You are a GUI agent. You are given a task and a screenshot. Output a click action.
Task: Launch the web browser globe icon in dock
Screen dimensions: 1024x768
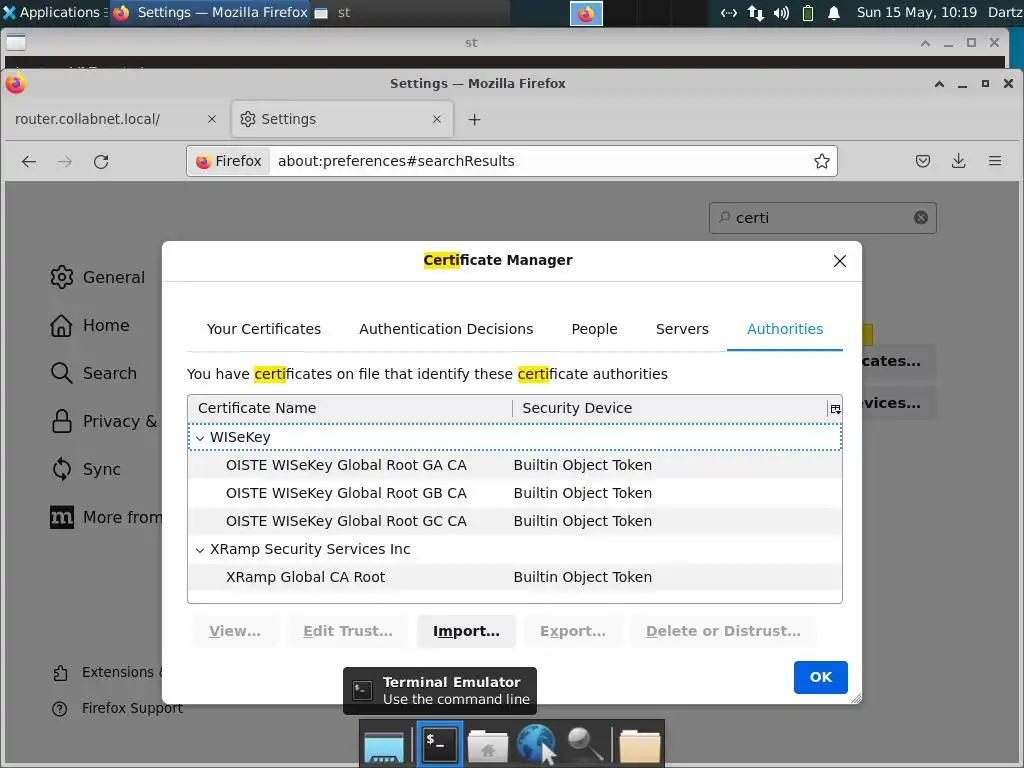click(536, 744)
